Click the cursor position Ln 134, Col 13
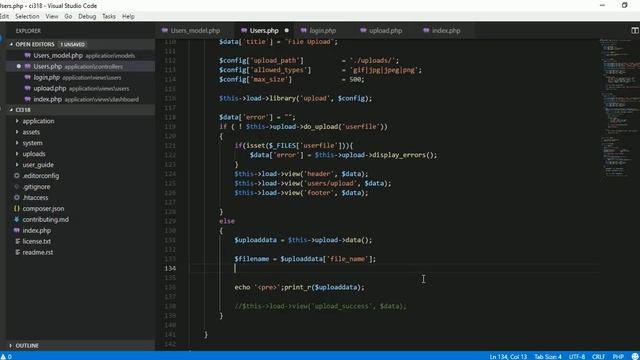 point(508,356)
